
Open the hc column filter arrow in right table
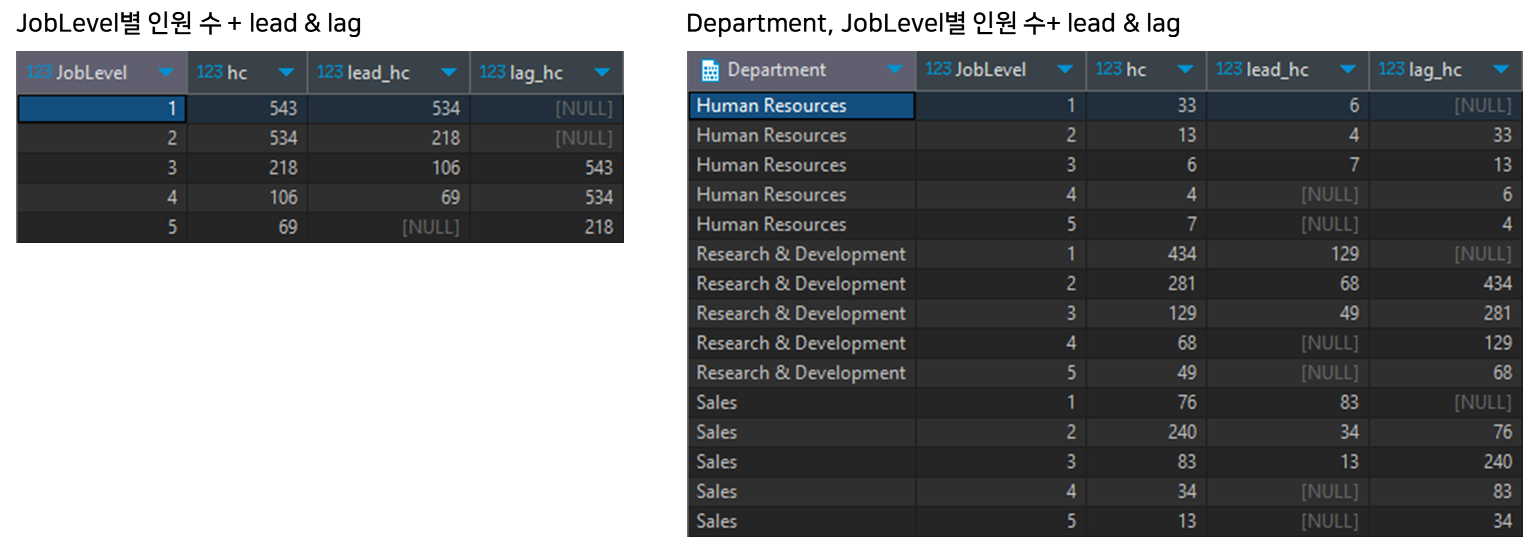click(x=1185, y=69)
